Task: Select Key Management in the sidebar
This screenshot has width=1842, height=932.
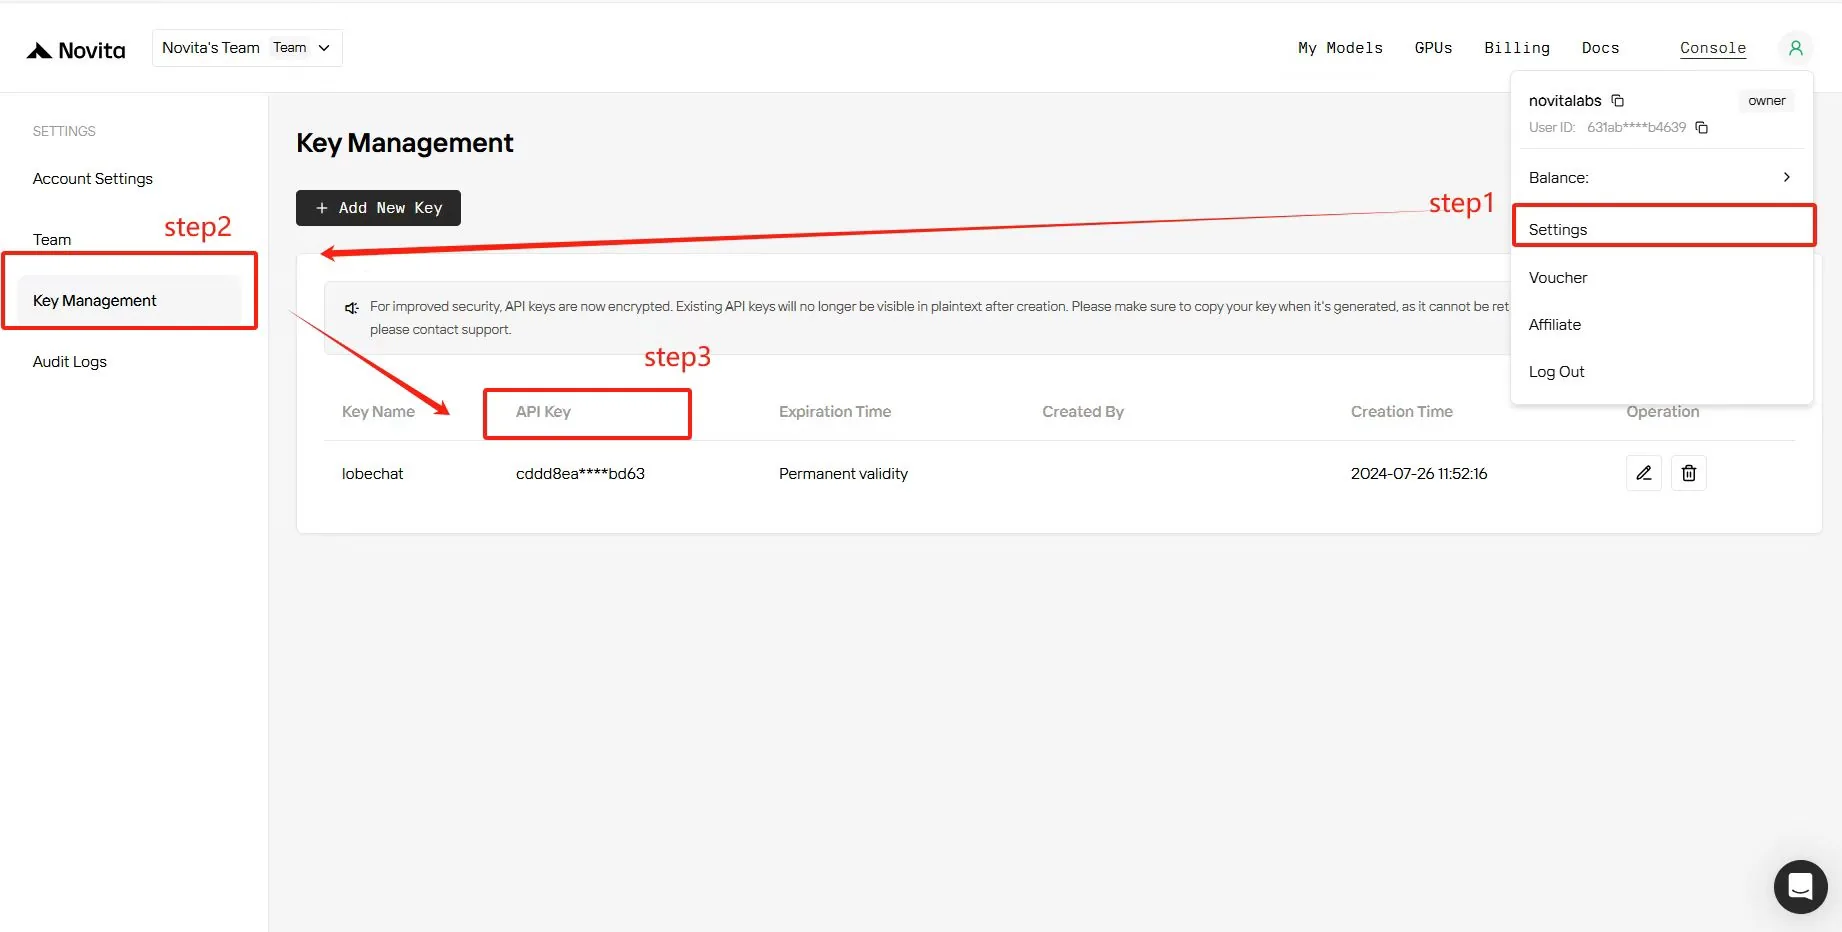Action: click(130, 300)
